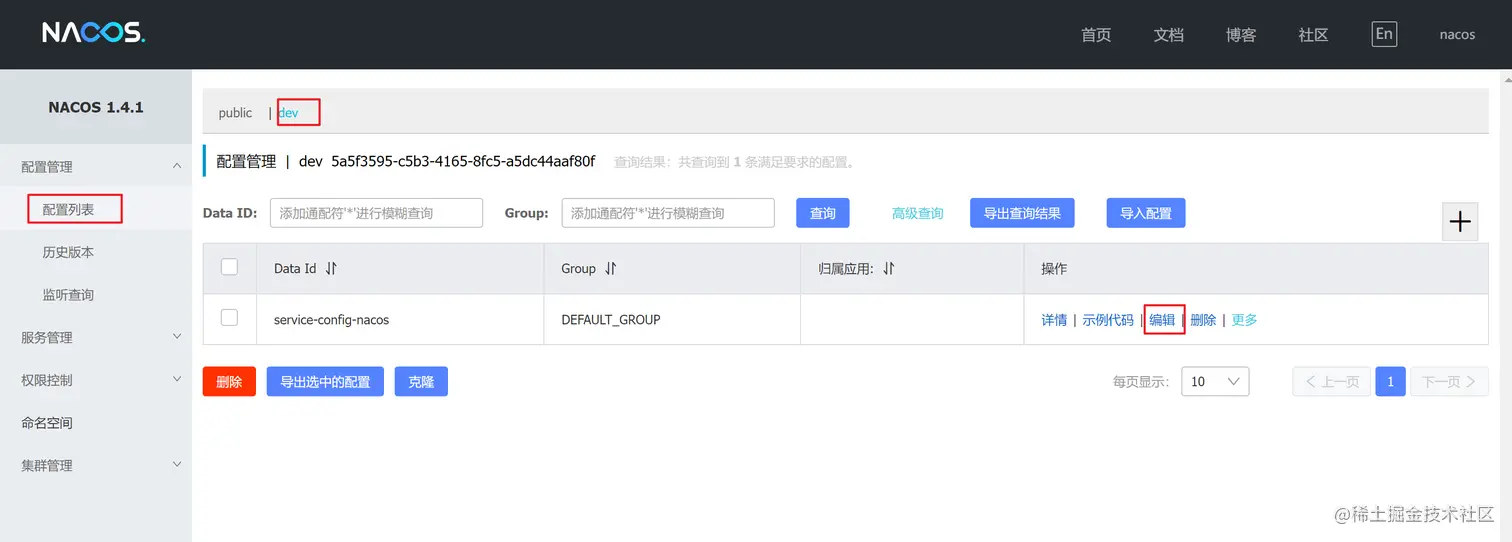Expand the 集群管理 sidebar section
The width and height of the screenshot is (1512, 542).
point(96,465)
